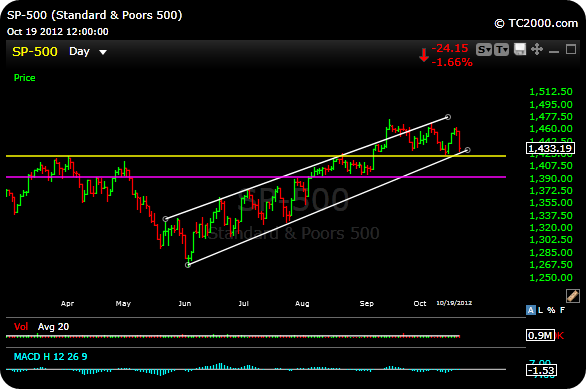This screenshot has width=586, height=389.
Task: Click the red down arrow change indicator
Action: [x=423, y=55]
